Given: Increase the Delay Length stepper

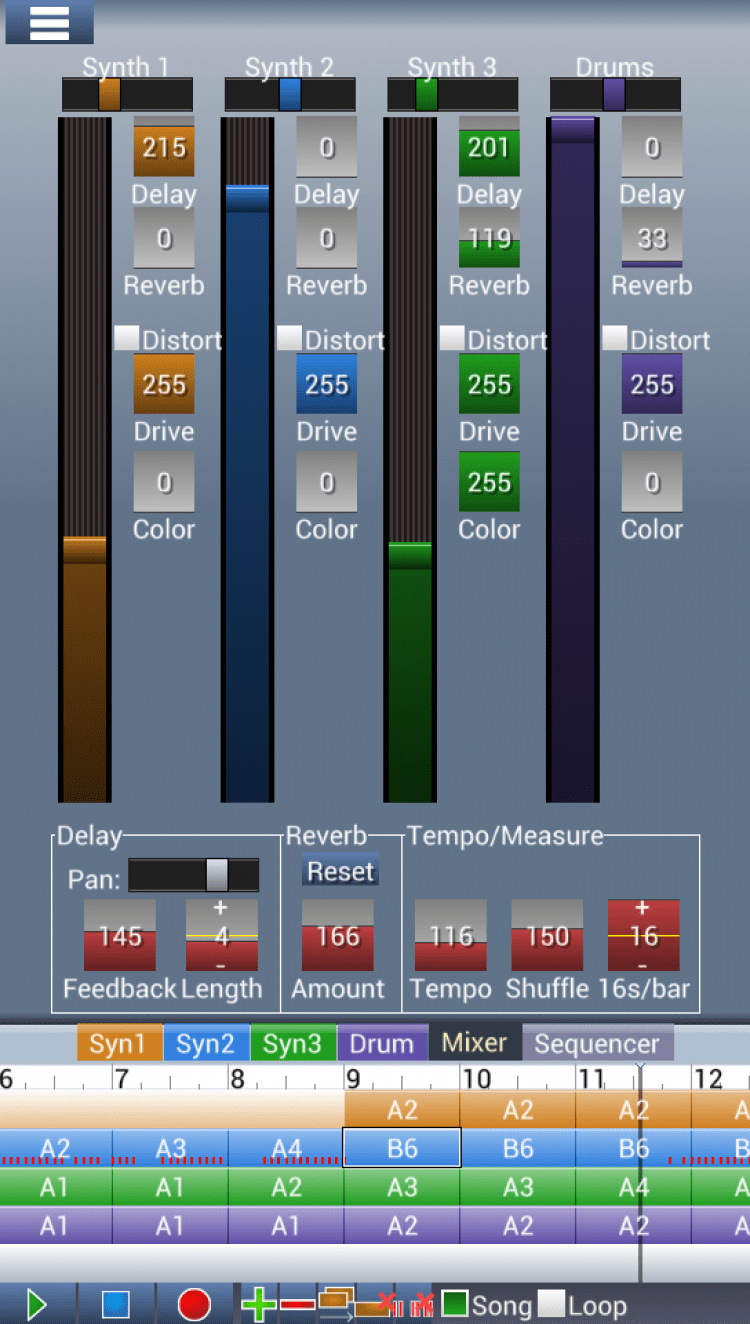Looking at the screenshot, I should point(221,909).
